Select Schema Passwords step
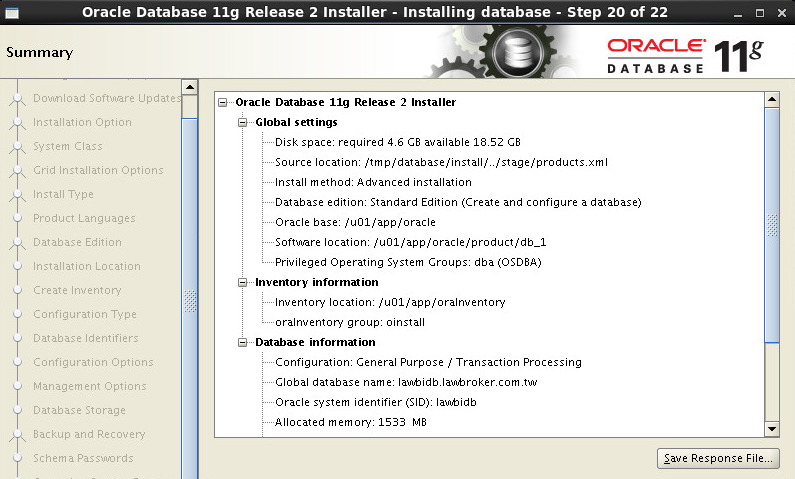795x479 pixels. point(83,458)
